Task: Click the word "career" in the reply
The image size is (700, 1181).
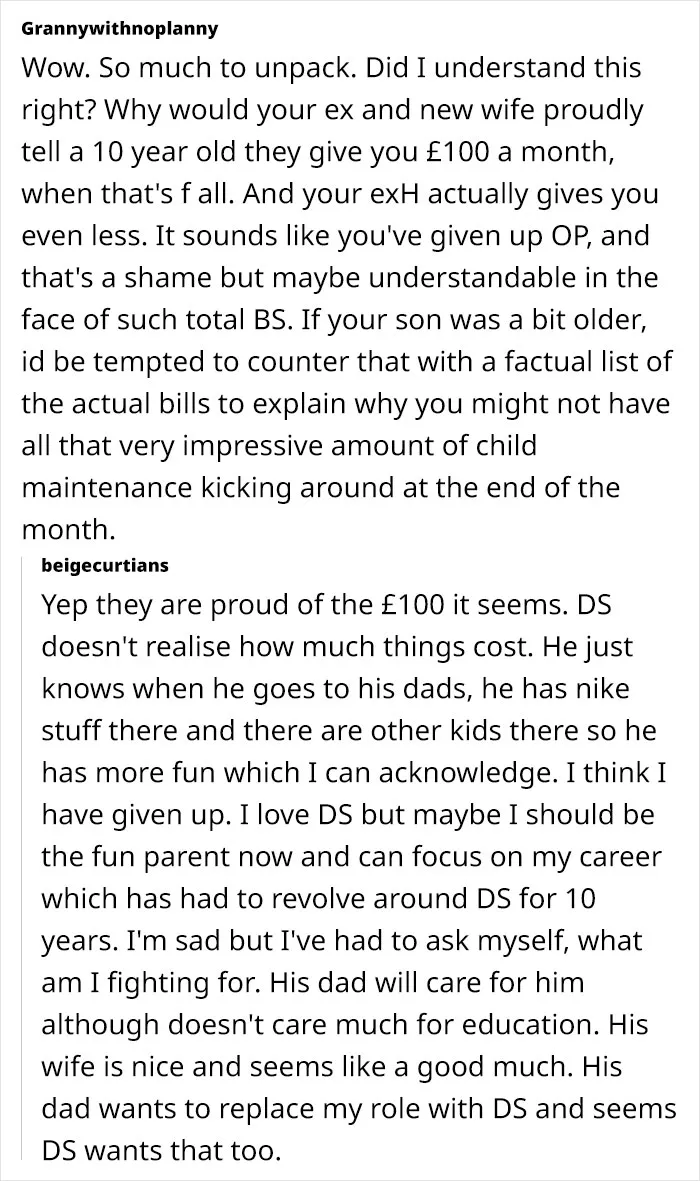Action: tap(616, 858)
